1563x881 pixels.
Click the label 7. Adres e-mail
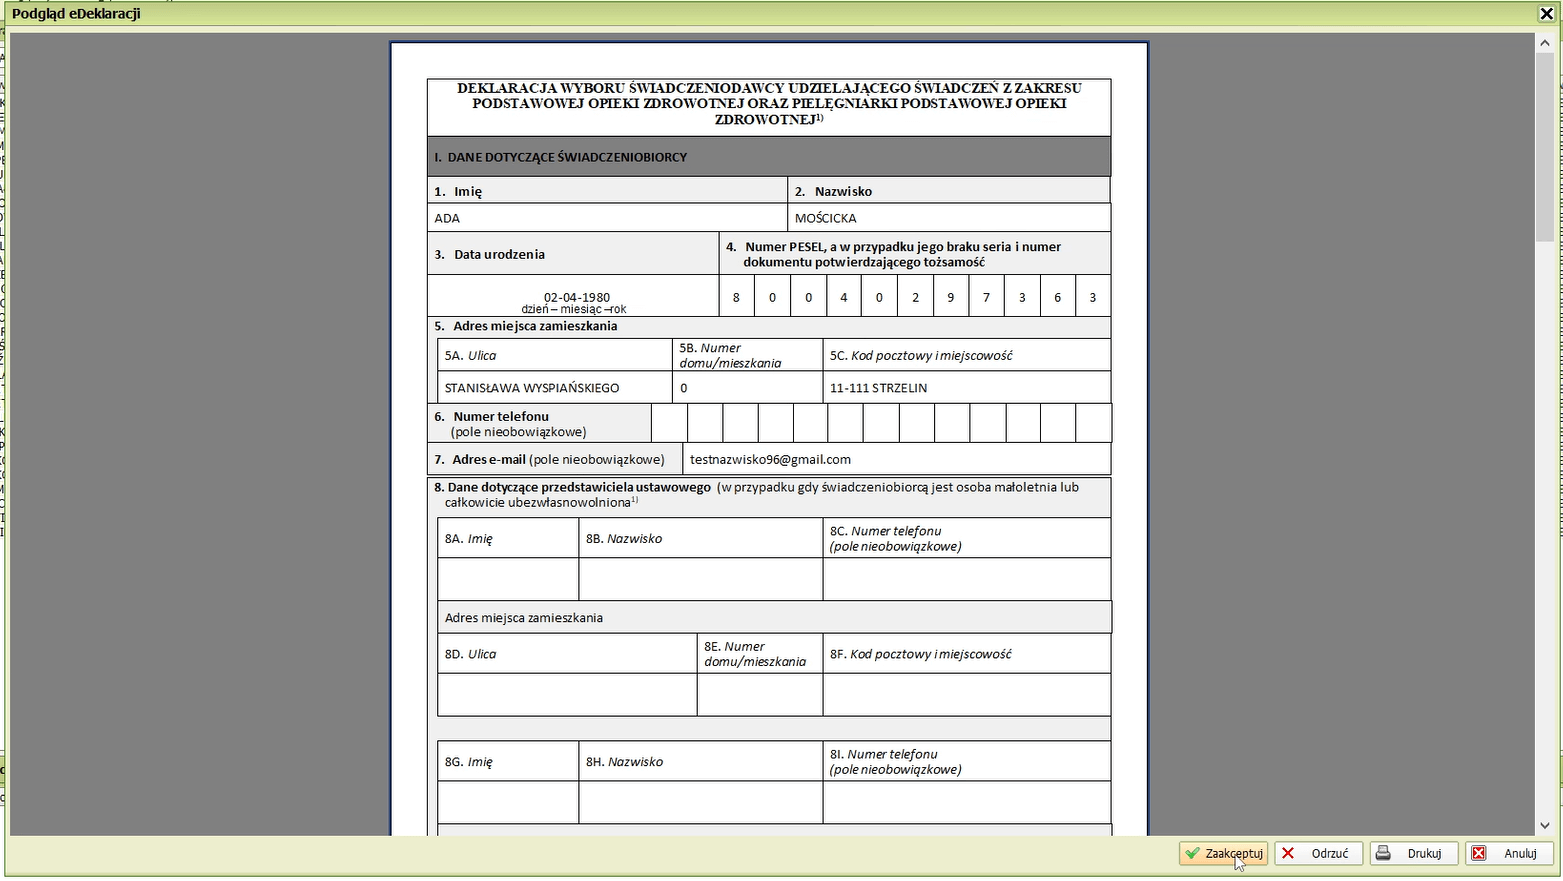pyautogui.click(x=480, y=459)
